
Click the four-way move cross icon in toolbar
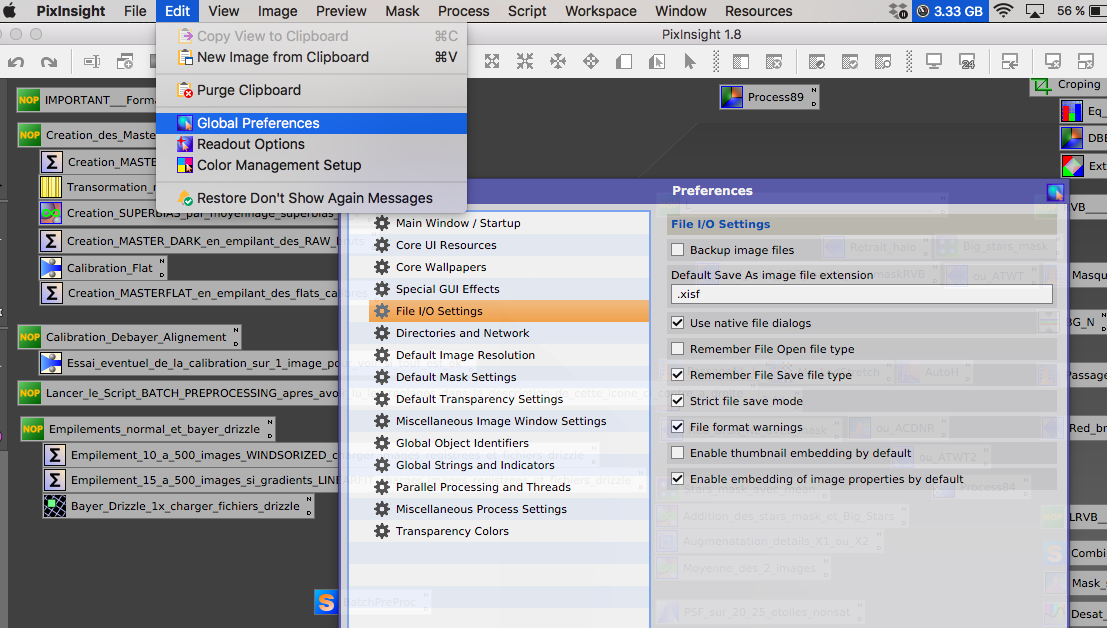pyautogui.click(x=591, y=61)
